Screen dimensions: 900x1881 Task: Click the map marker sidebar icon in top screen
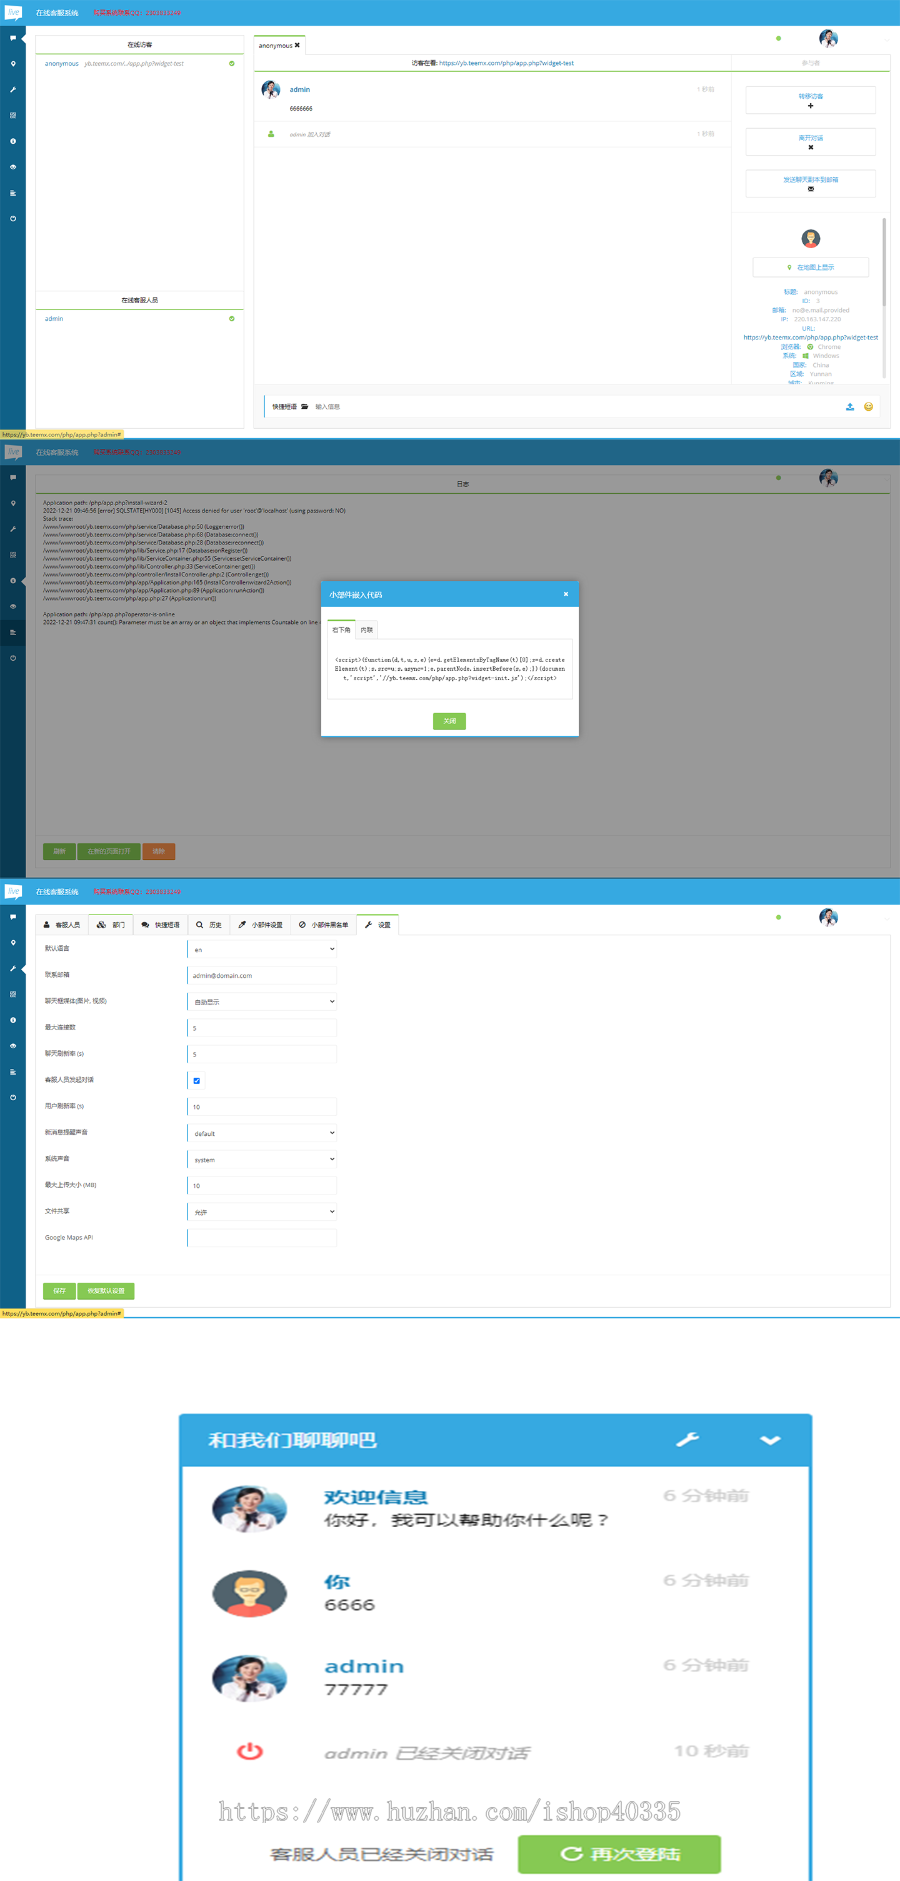[13, 64]
